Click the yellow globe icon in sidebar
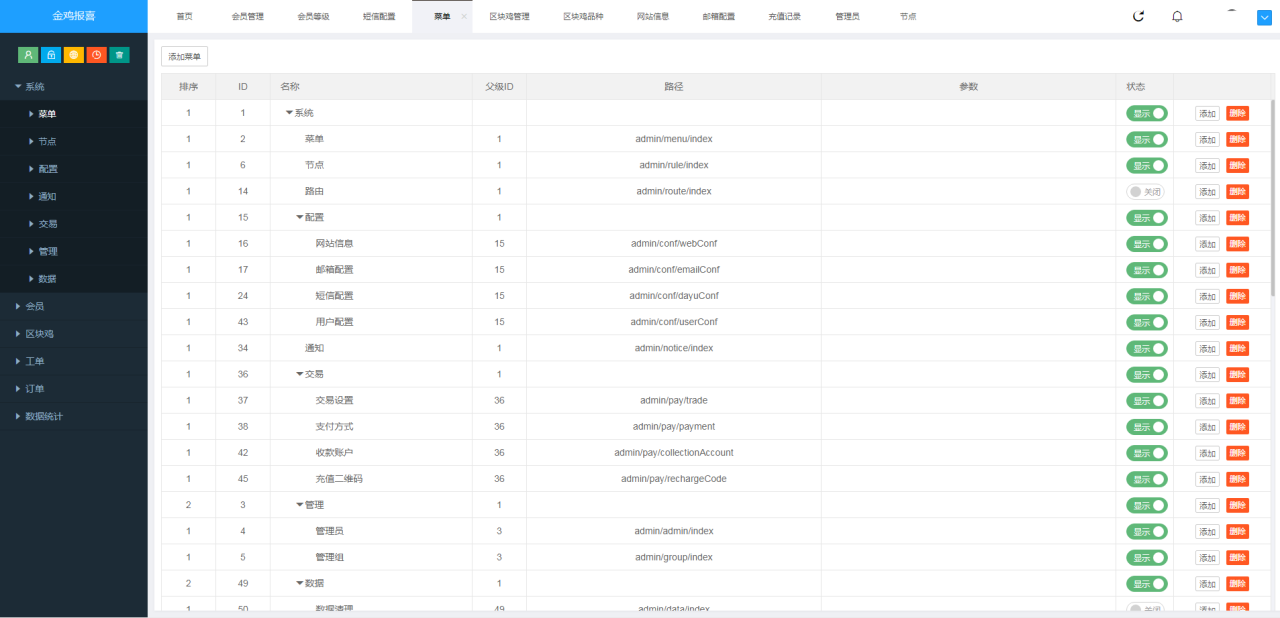The height and width of the screenshot is (618, 1280). tap(74, 55)
